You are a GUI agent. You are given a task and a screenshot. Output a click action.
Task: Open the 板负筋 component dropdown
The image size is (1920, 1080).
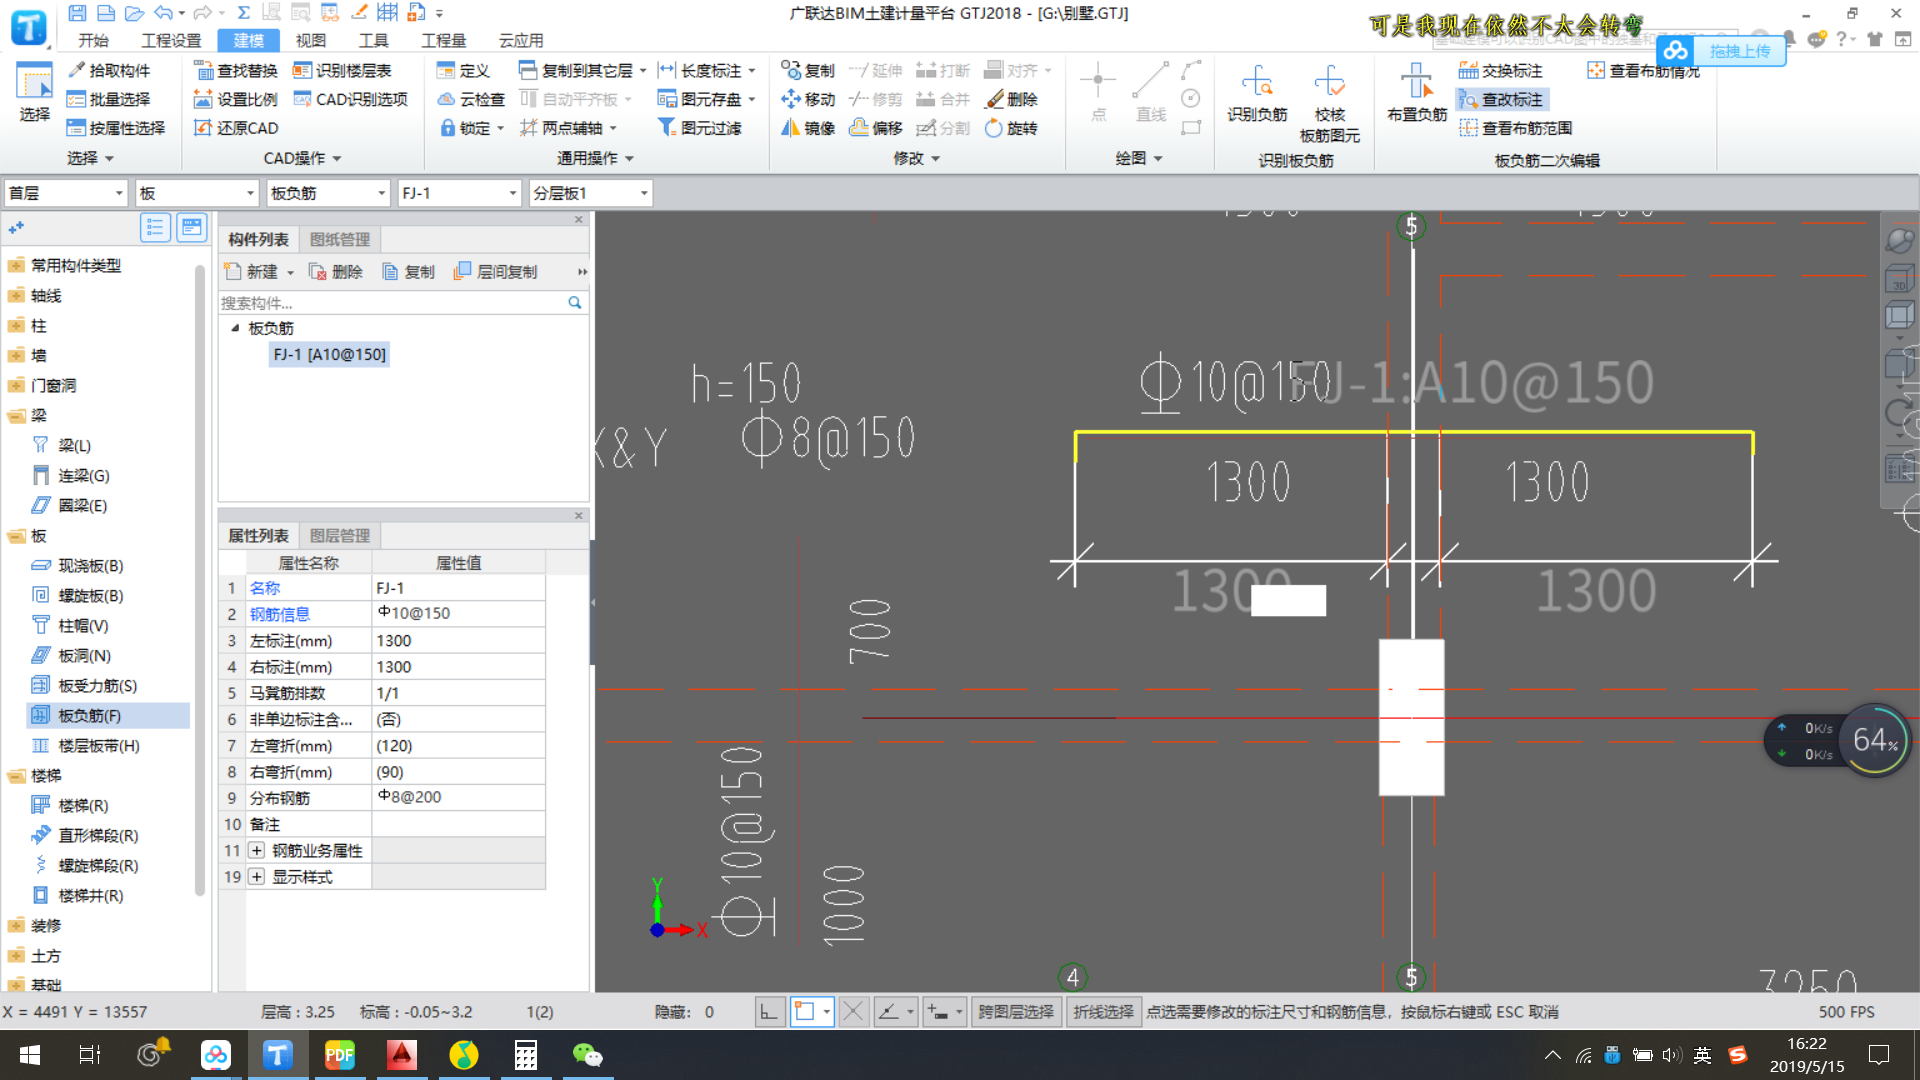328,193
